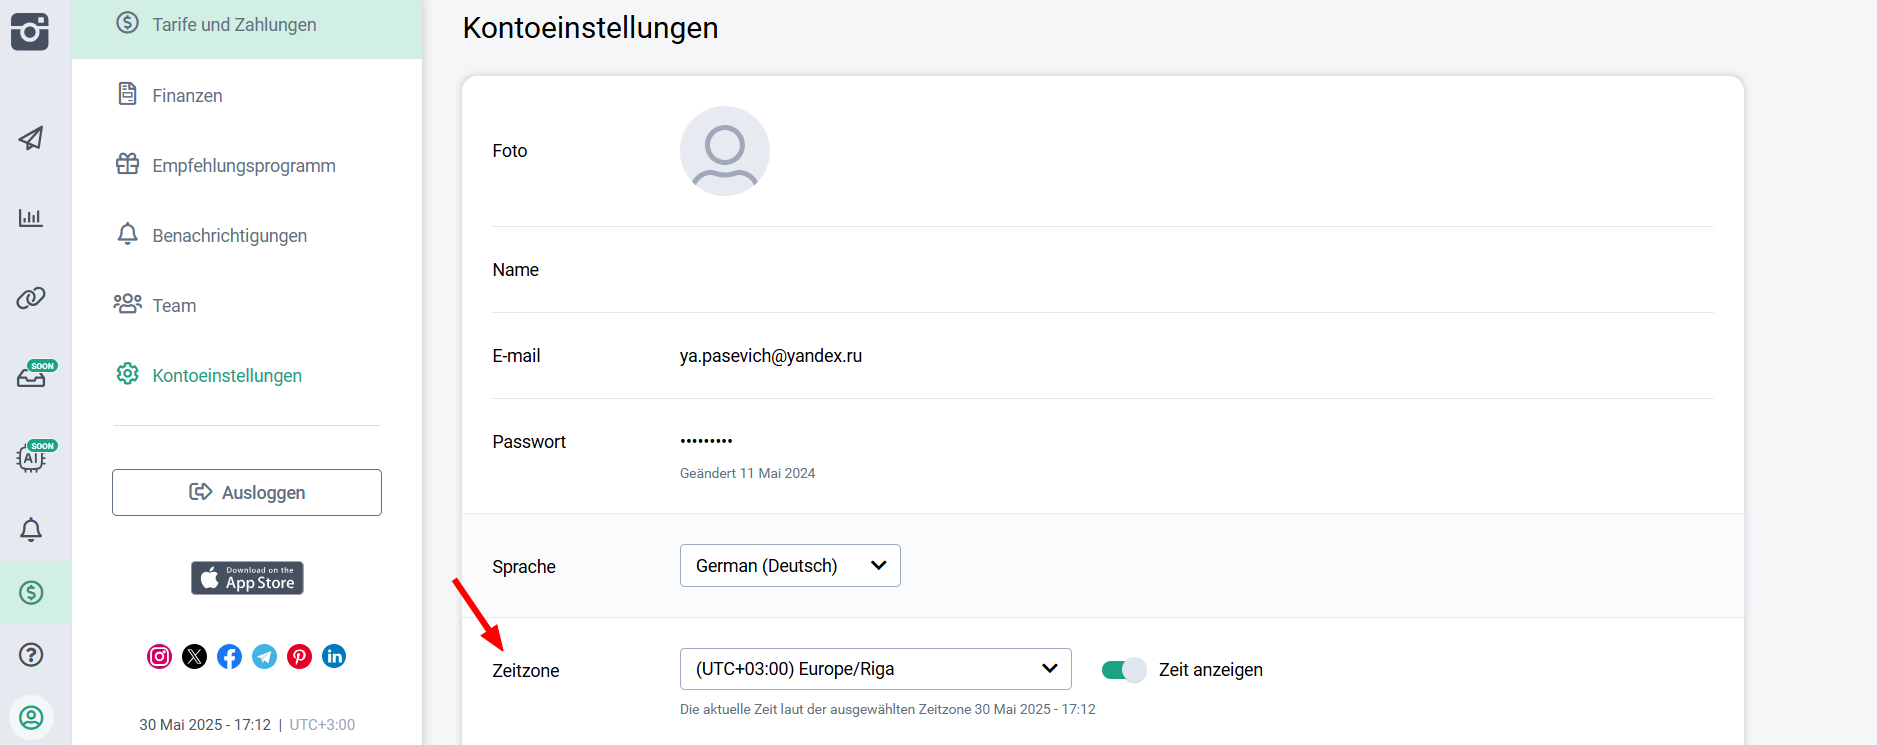Click the masked Passwort field value
The height and width of the screenshot is (745, 1877).
pyautogui.click(x=706, y=441)
